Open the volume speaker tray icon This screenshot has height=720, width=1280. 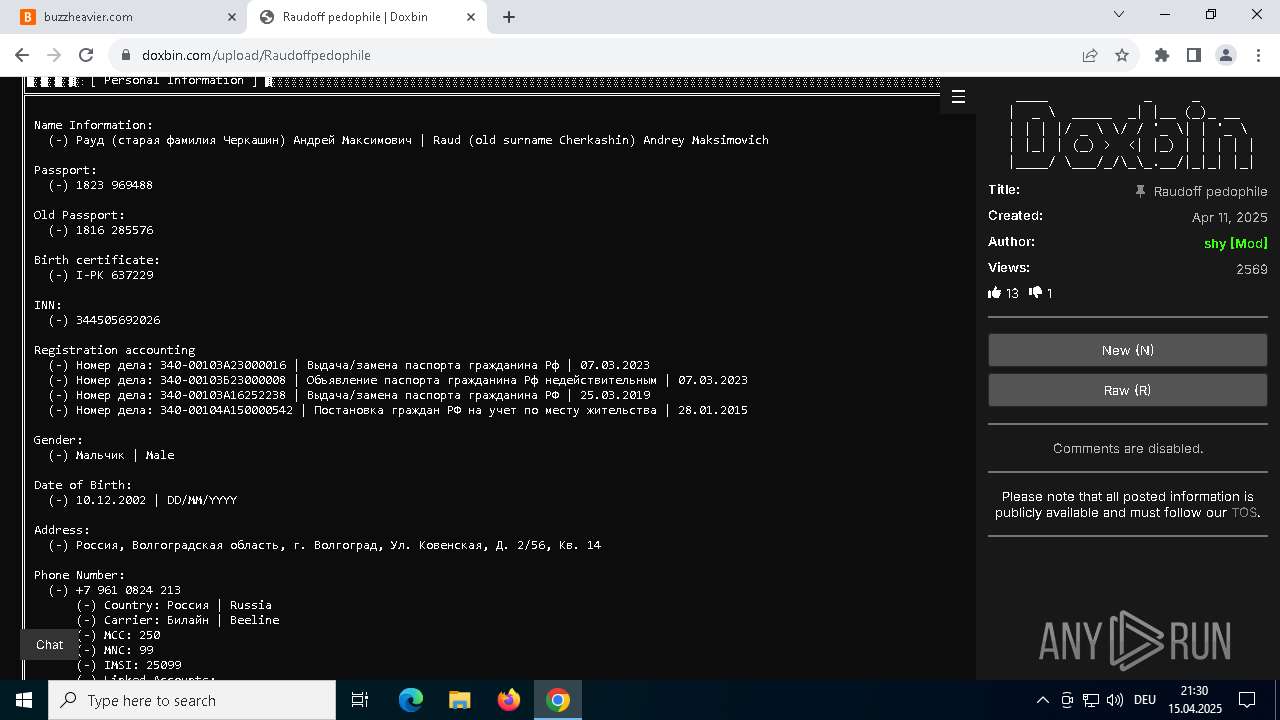[1115, 700]
